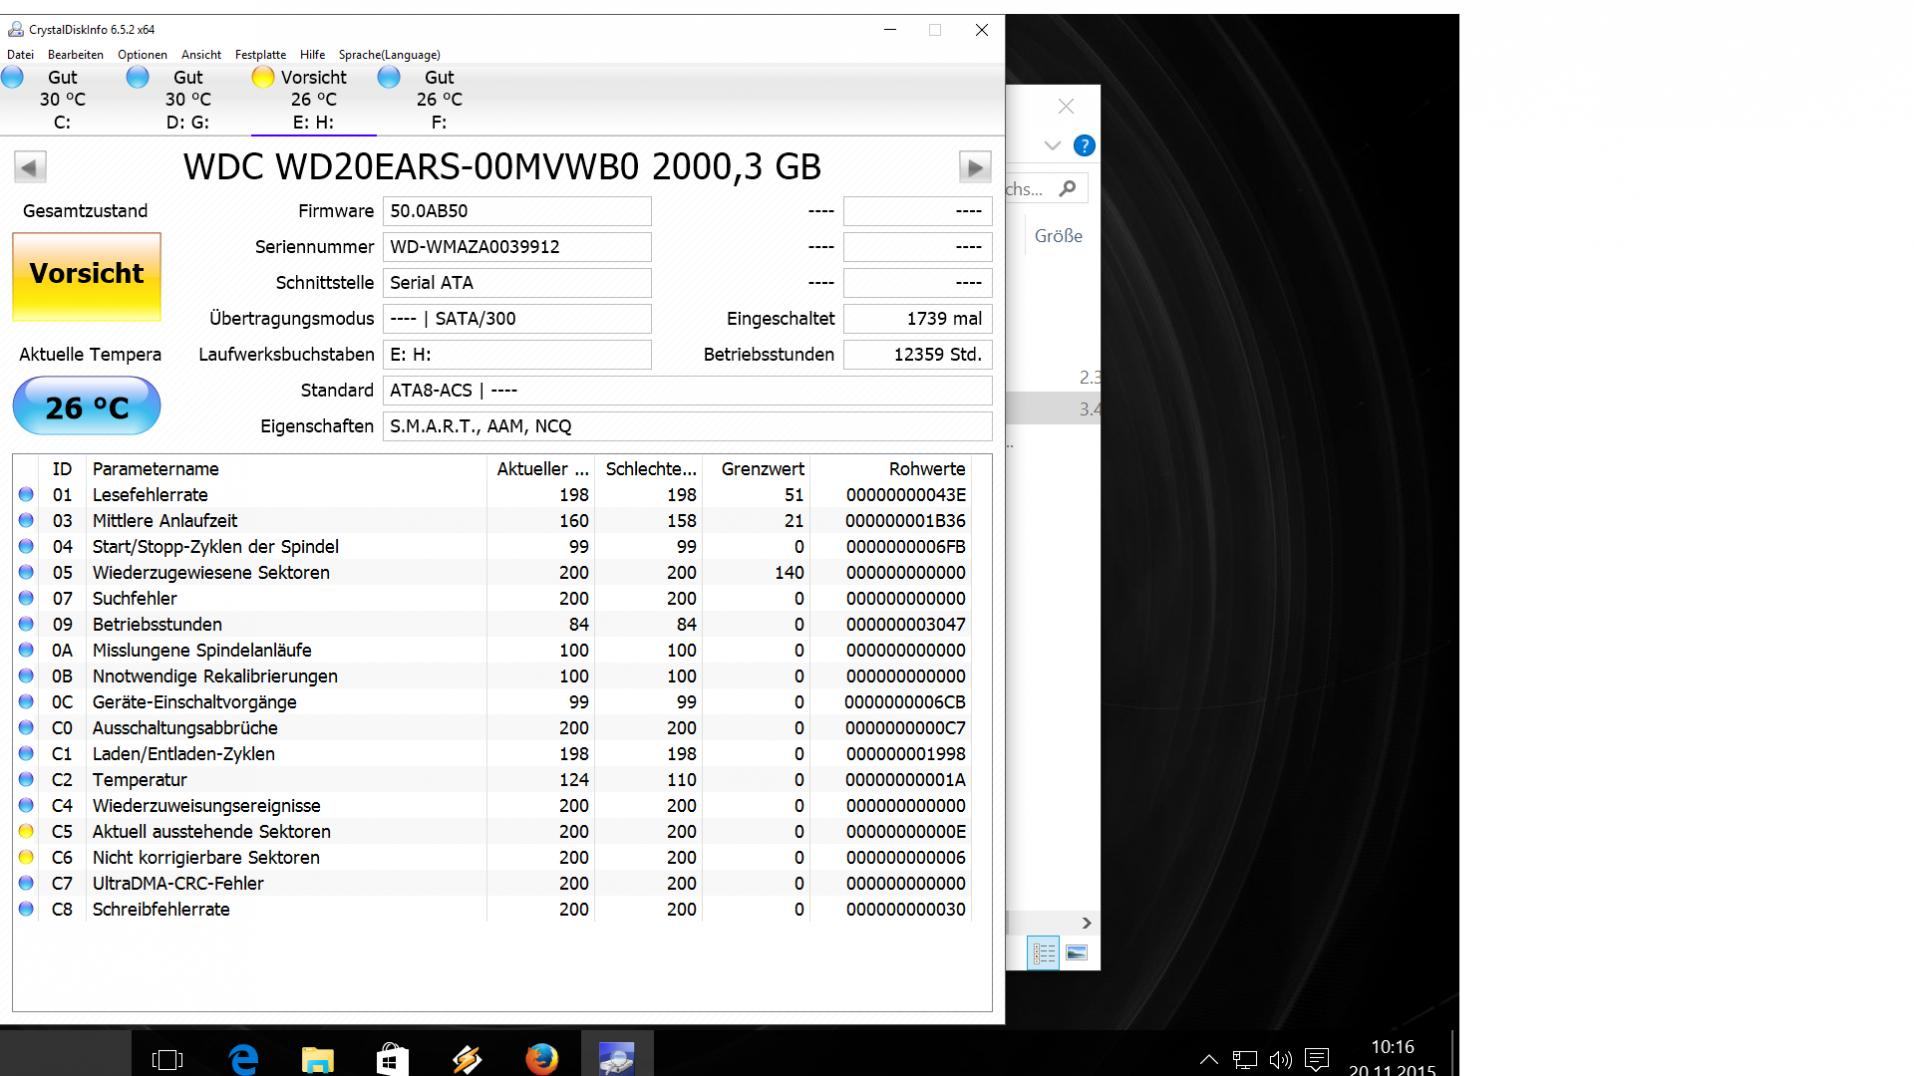Select the Laden/Entladen-Zyklen row
Screen dimensions: 1914x1076
click(x=492, y=754)
